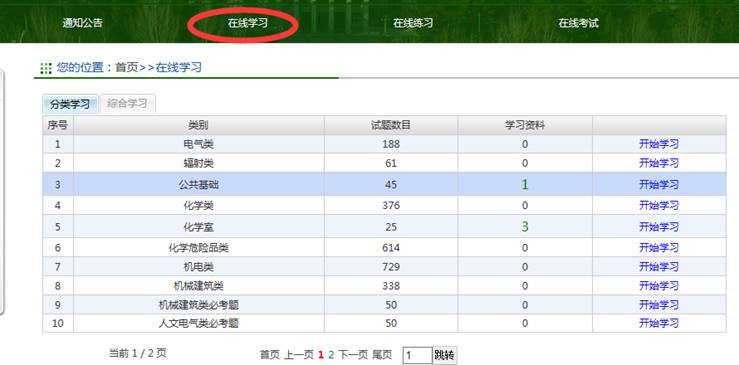Click the 首页 breadcrumb link
Image resolution: width=739 pixels, height=365 pixels.
pyautogui.click(x=127, y=67)
